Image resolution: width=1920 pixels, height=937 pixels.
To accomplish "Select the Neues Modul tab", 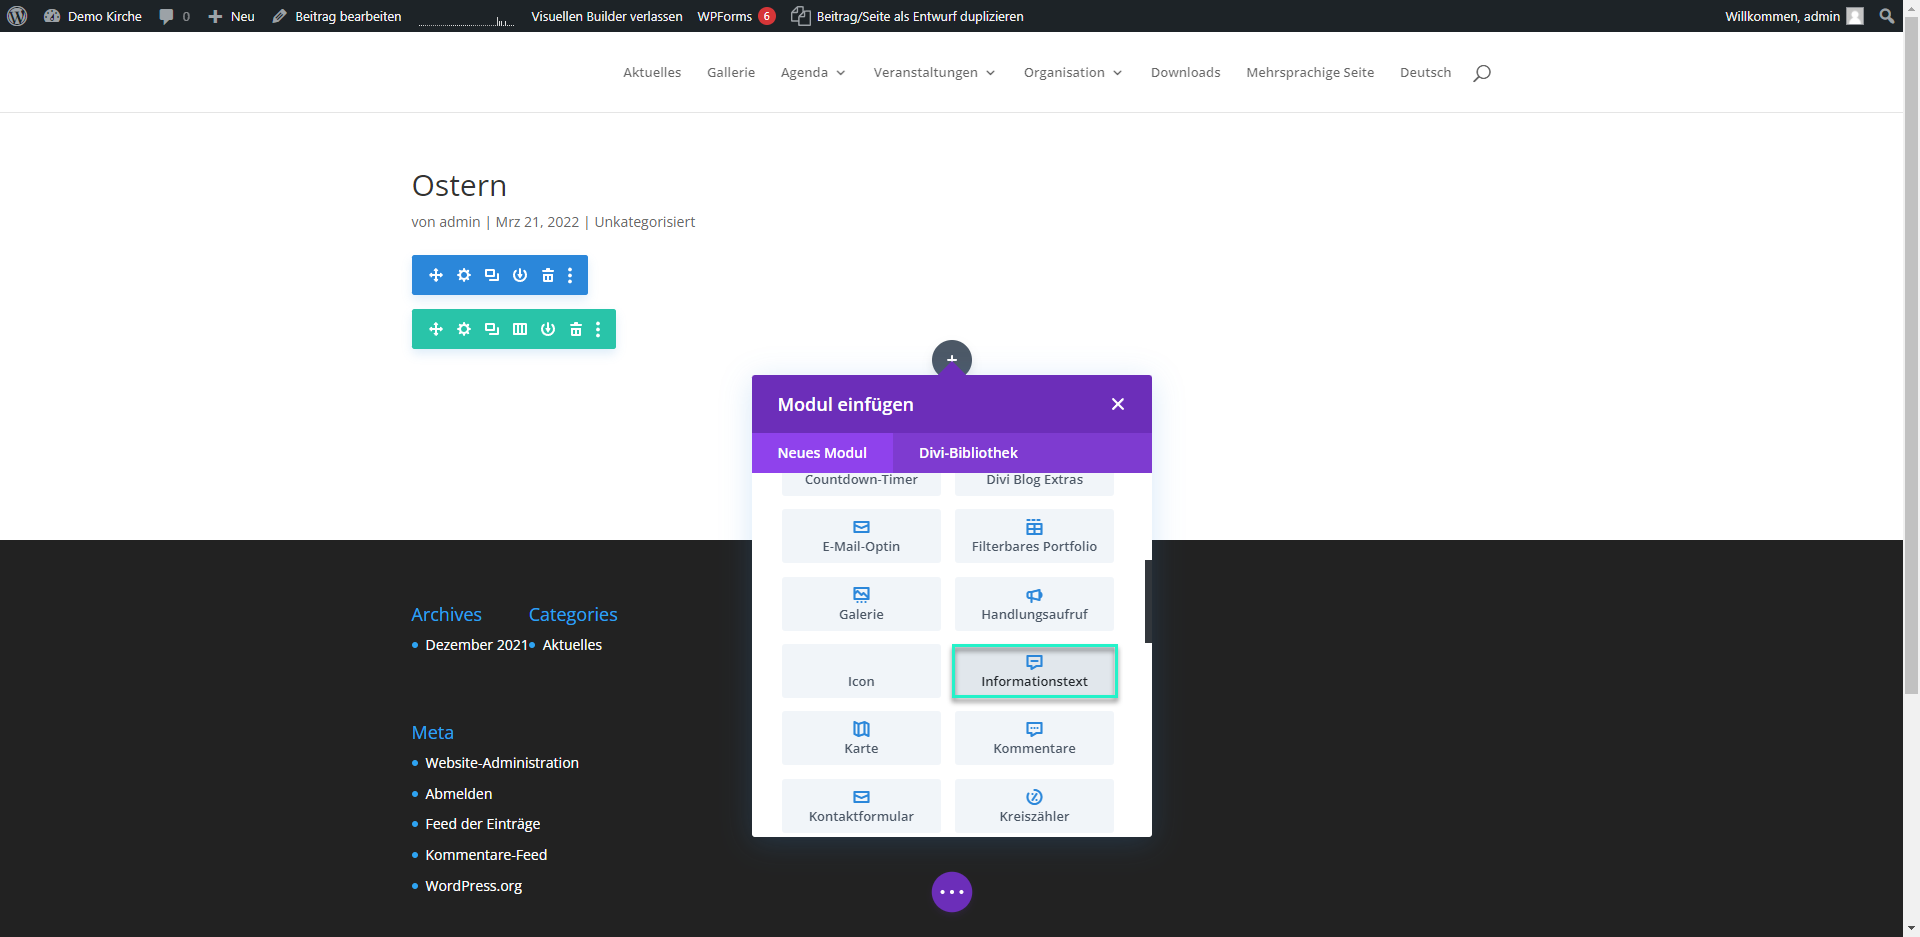I will (x=822, y=453).
